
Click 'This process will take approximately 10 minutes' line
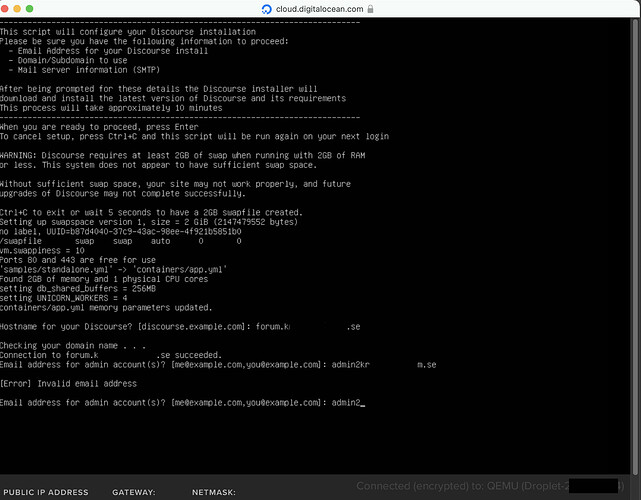pyautogui.click(x=111, y=108)
